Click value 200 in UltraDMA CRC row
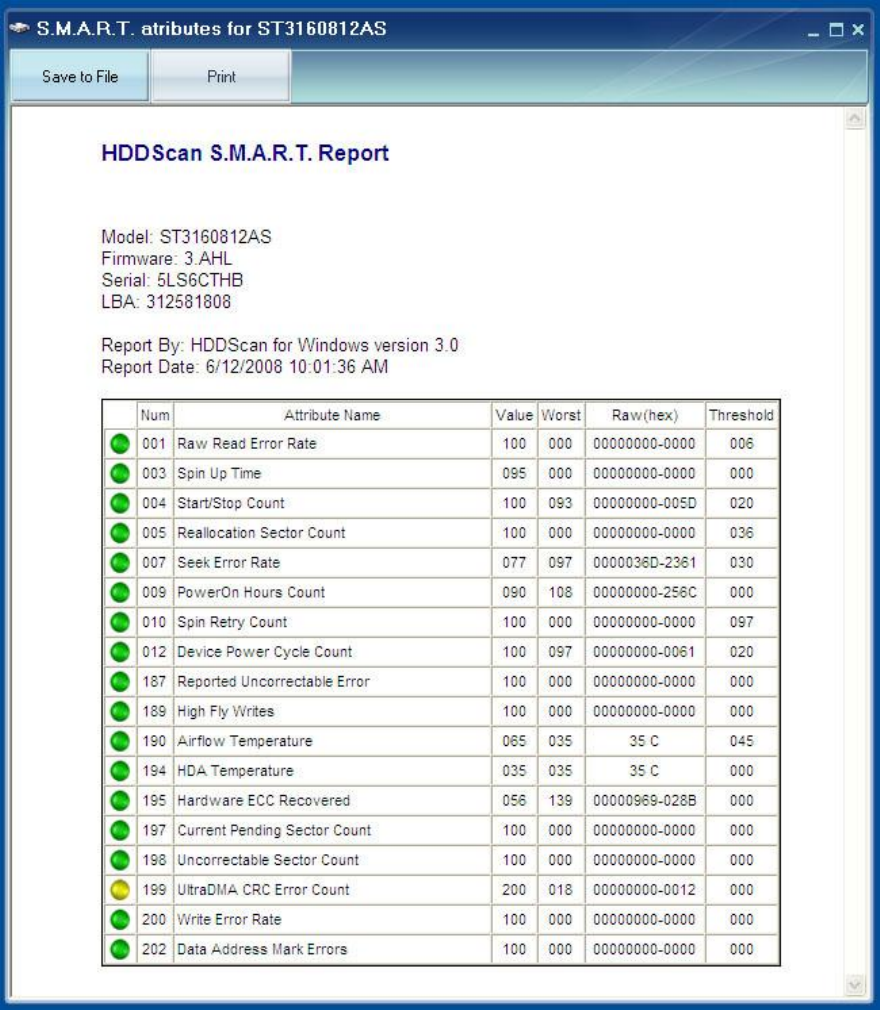880x1010 pixels. 514,890
